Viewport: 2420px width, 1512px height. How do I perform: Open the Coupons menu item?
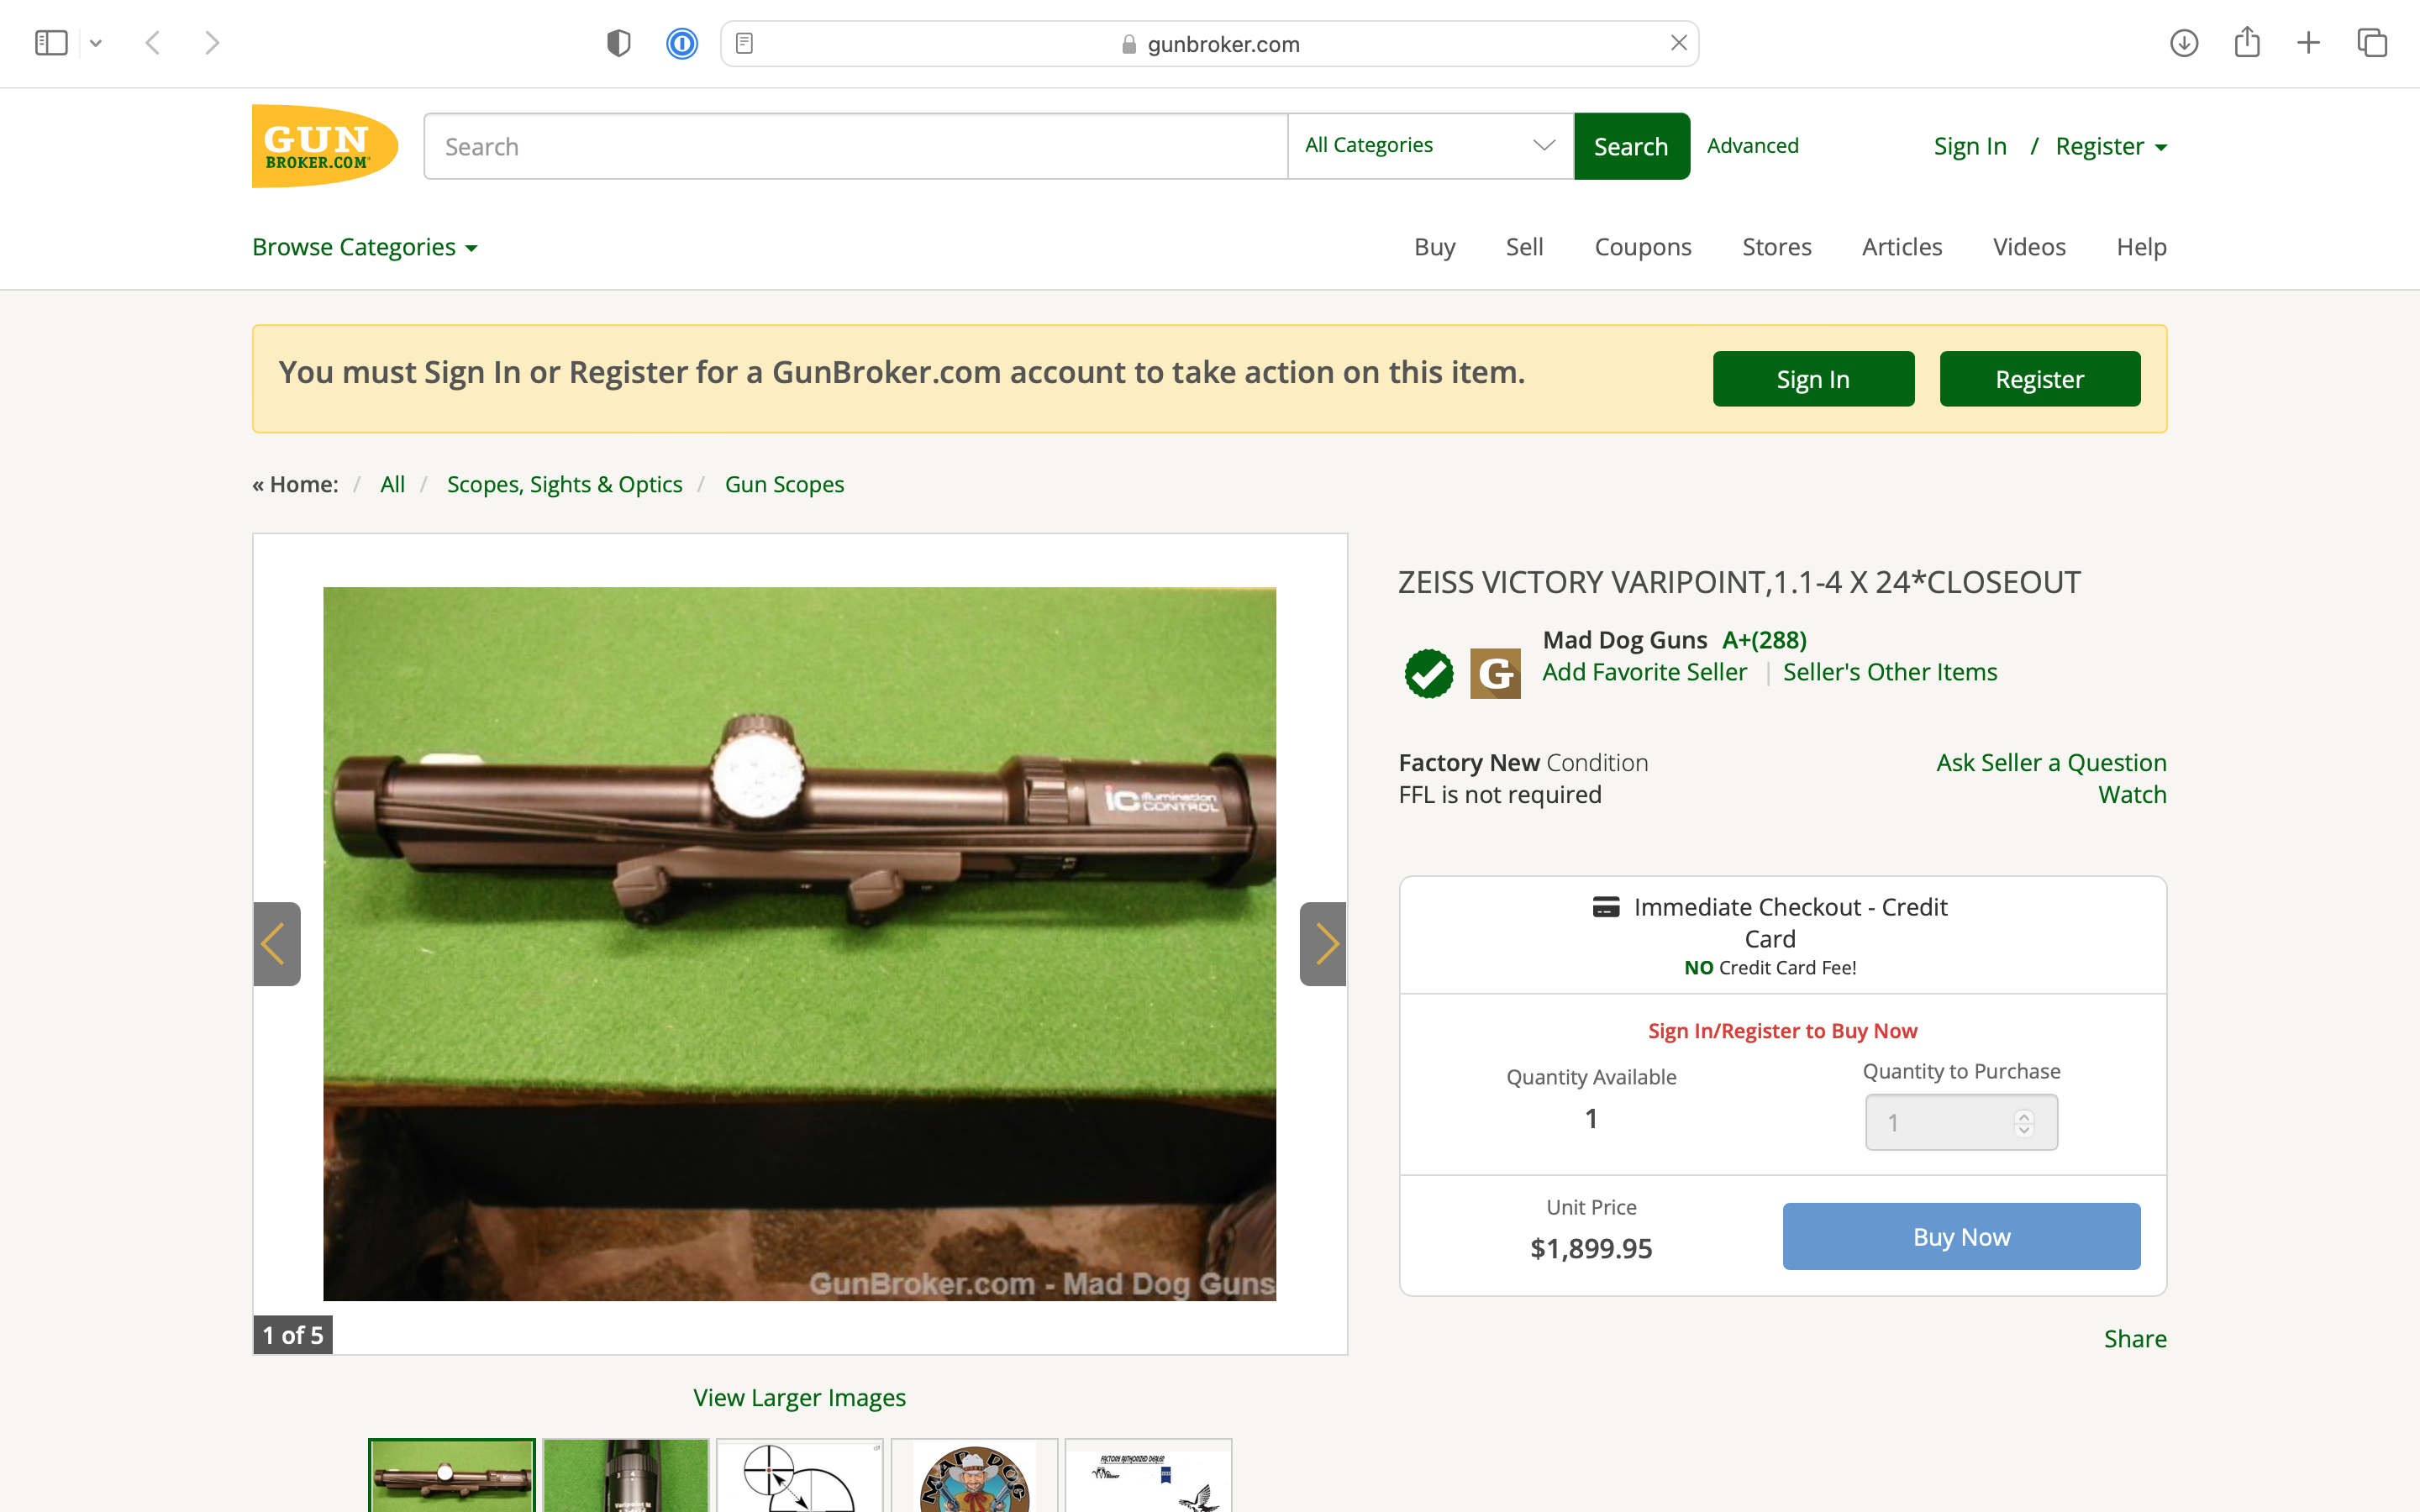(1642, 247)
